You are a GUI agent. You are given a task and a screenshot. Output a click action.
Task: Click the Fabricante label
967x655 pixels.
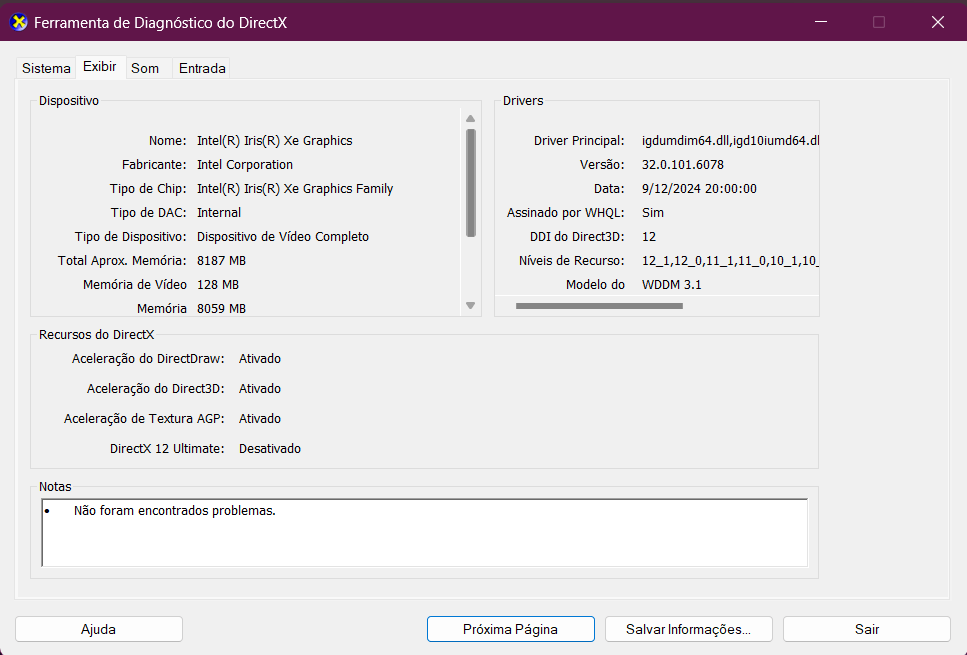pyautogui.click(x=154, y=165)
